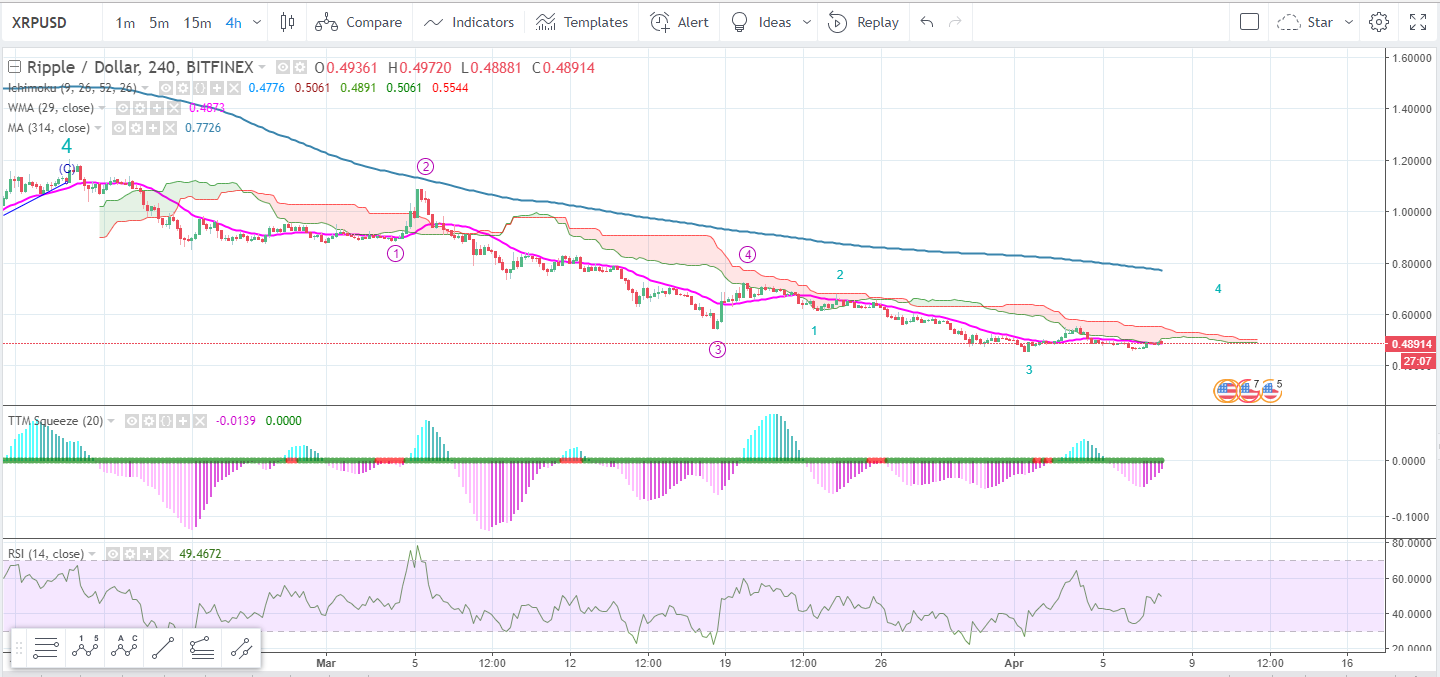Hide the TTM Squeeze indicator

132,421
